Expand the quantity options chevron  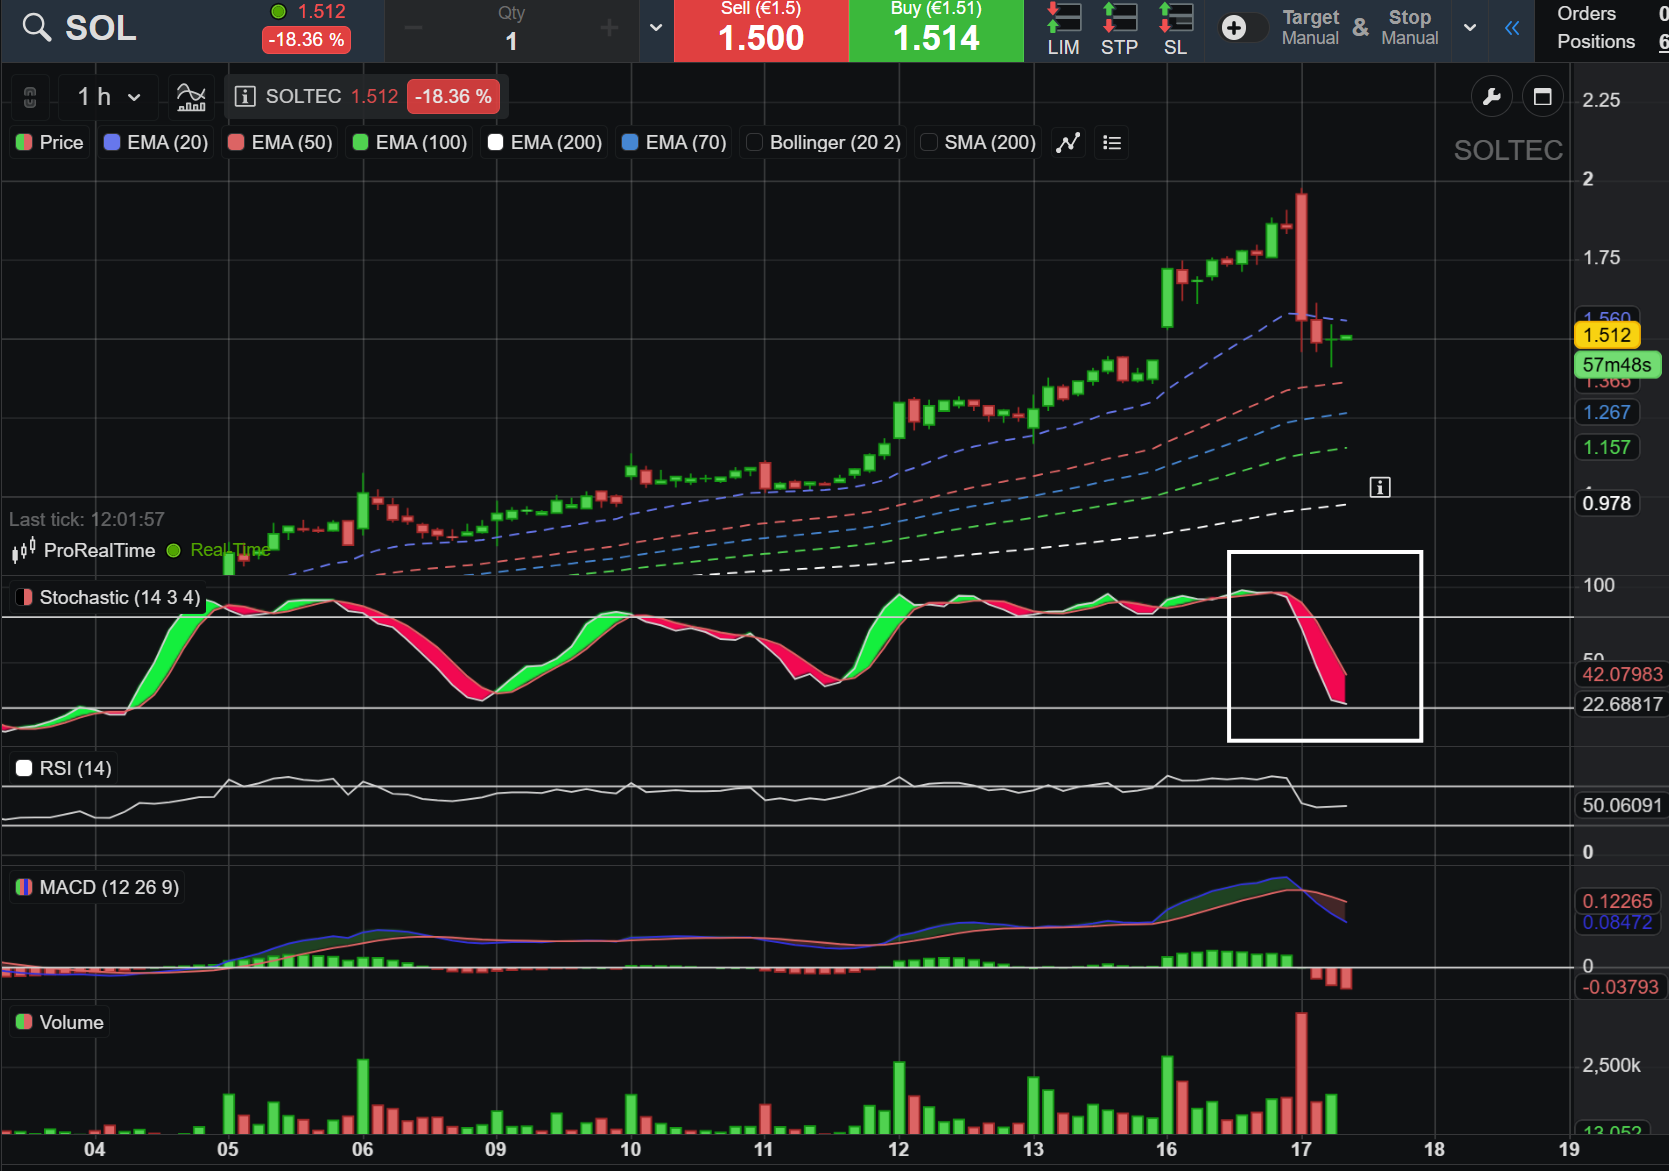(x=656, y=28)
